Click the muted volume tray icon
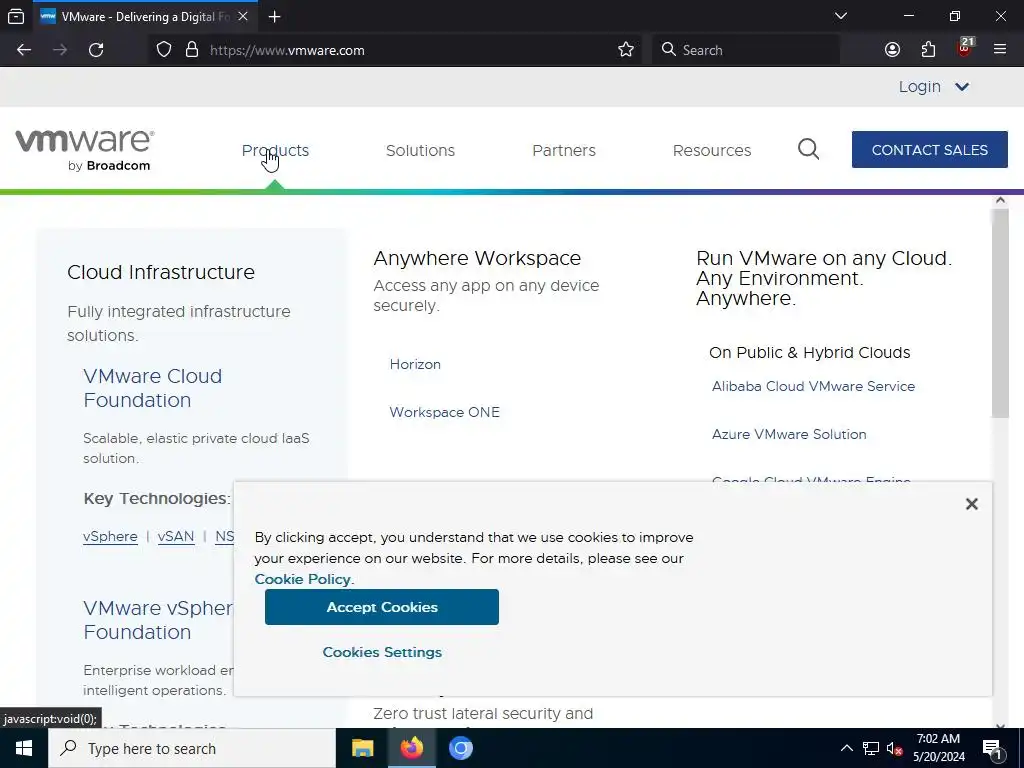The image size is (1024, 768). tap(895, 748)
